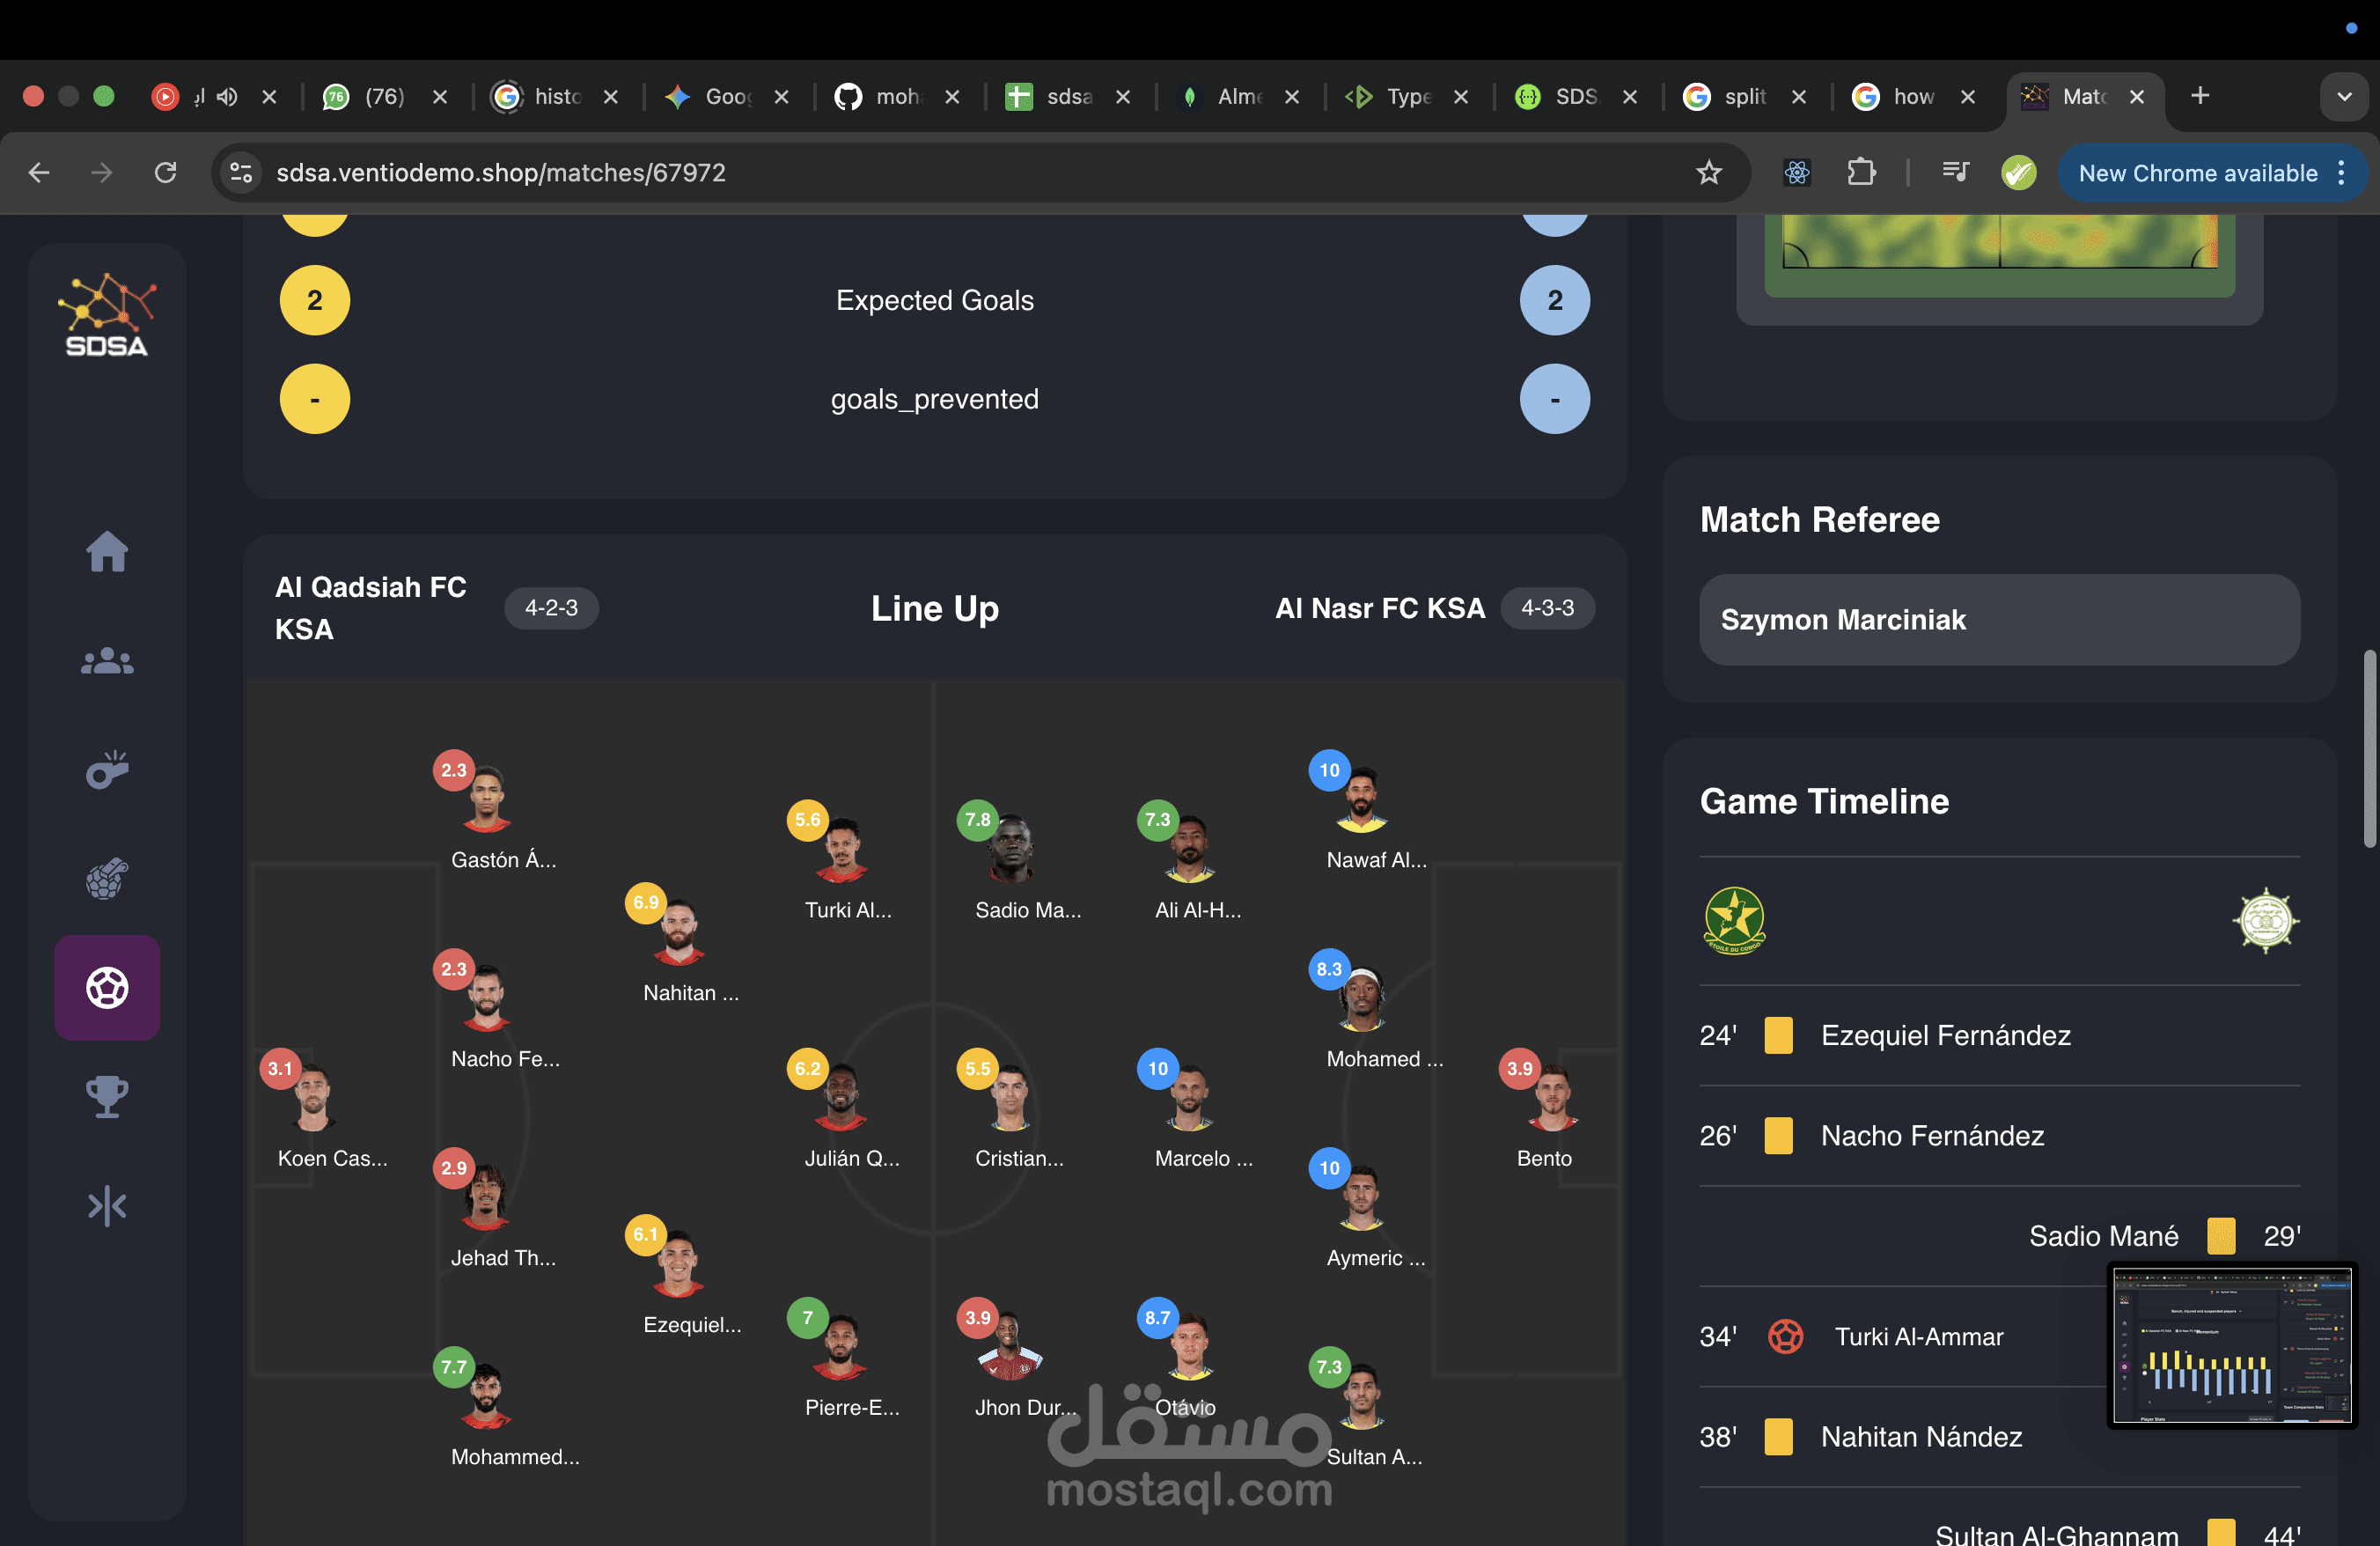This screenshot has height=1546, width=2380.
Task: Mute audio on the first tab
Action: point(228,97)
